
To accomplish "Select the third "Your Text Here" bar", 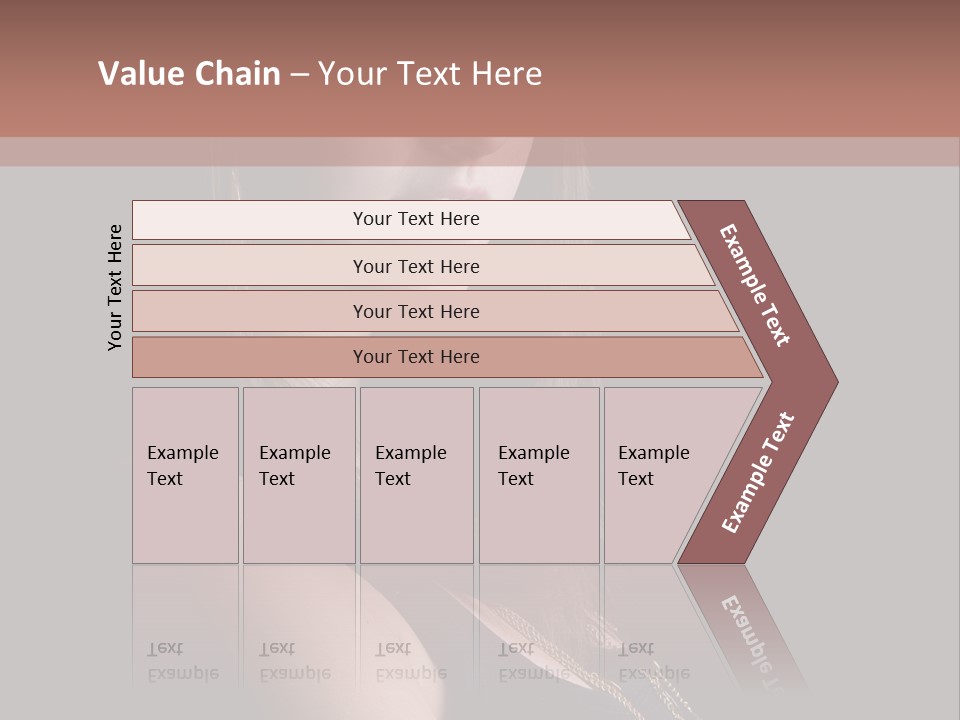I will (416, 311).
